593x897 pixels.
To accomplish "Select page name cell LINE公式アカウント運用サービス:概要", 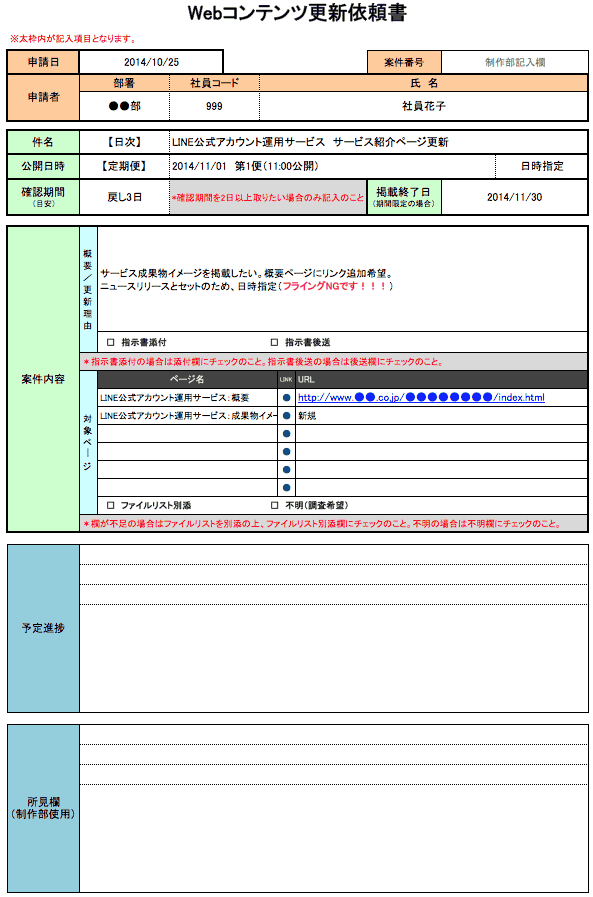I will pyautogui.click(x=188, y=398).
